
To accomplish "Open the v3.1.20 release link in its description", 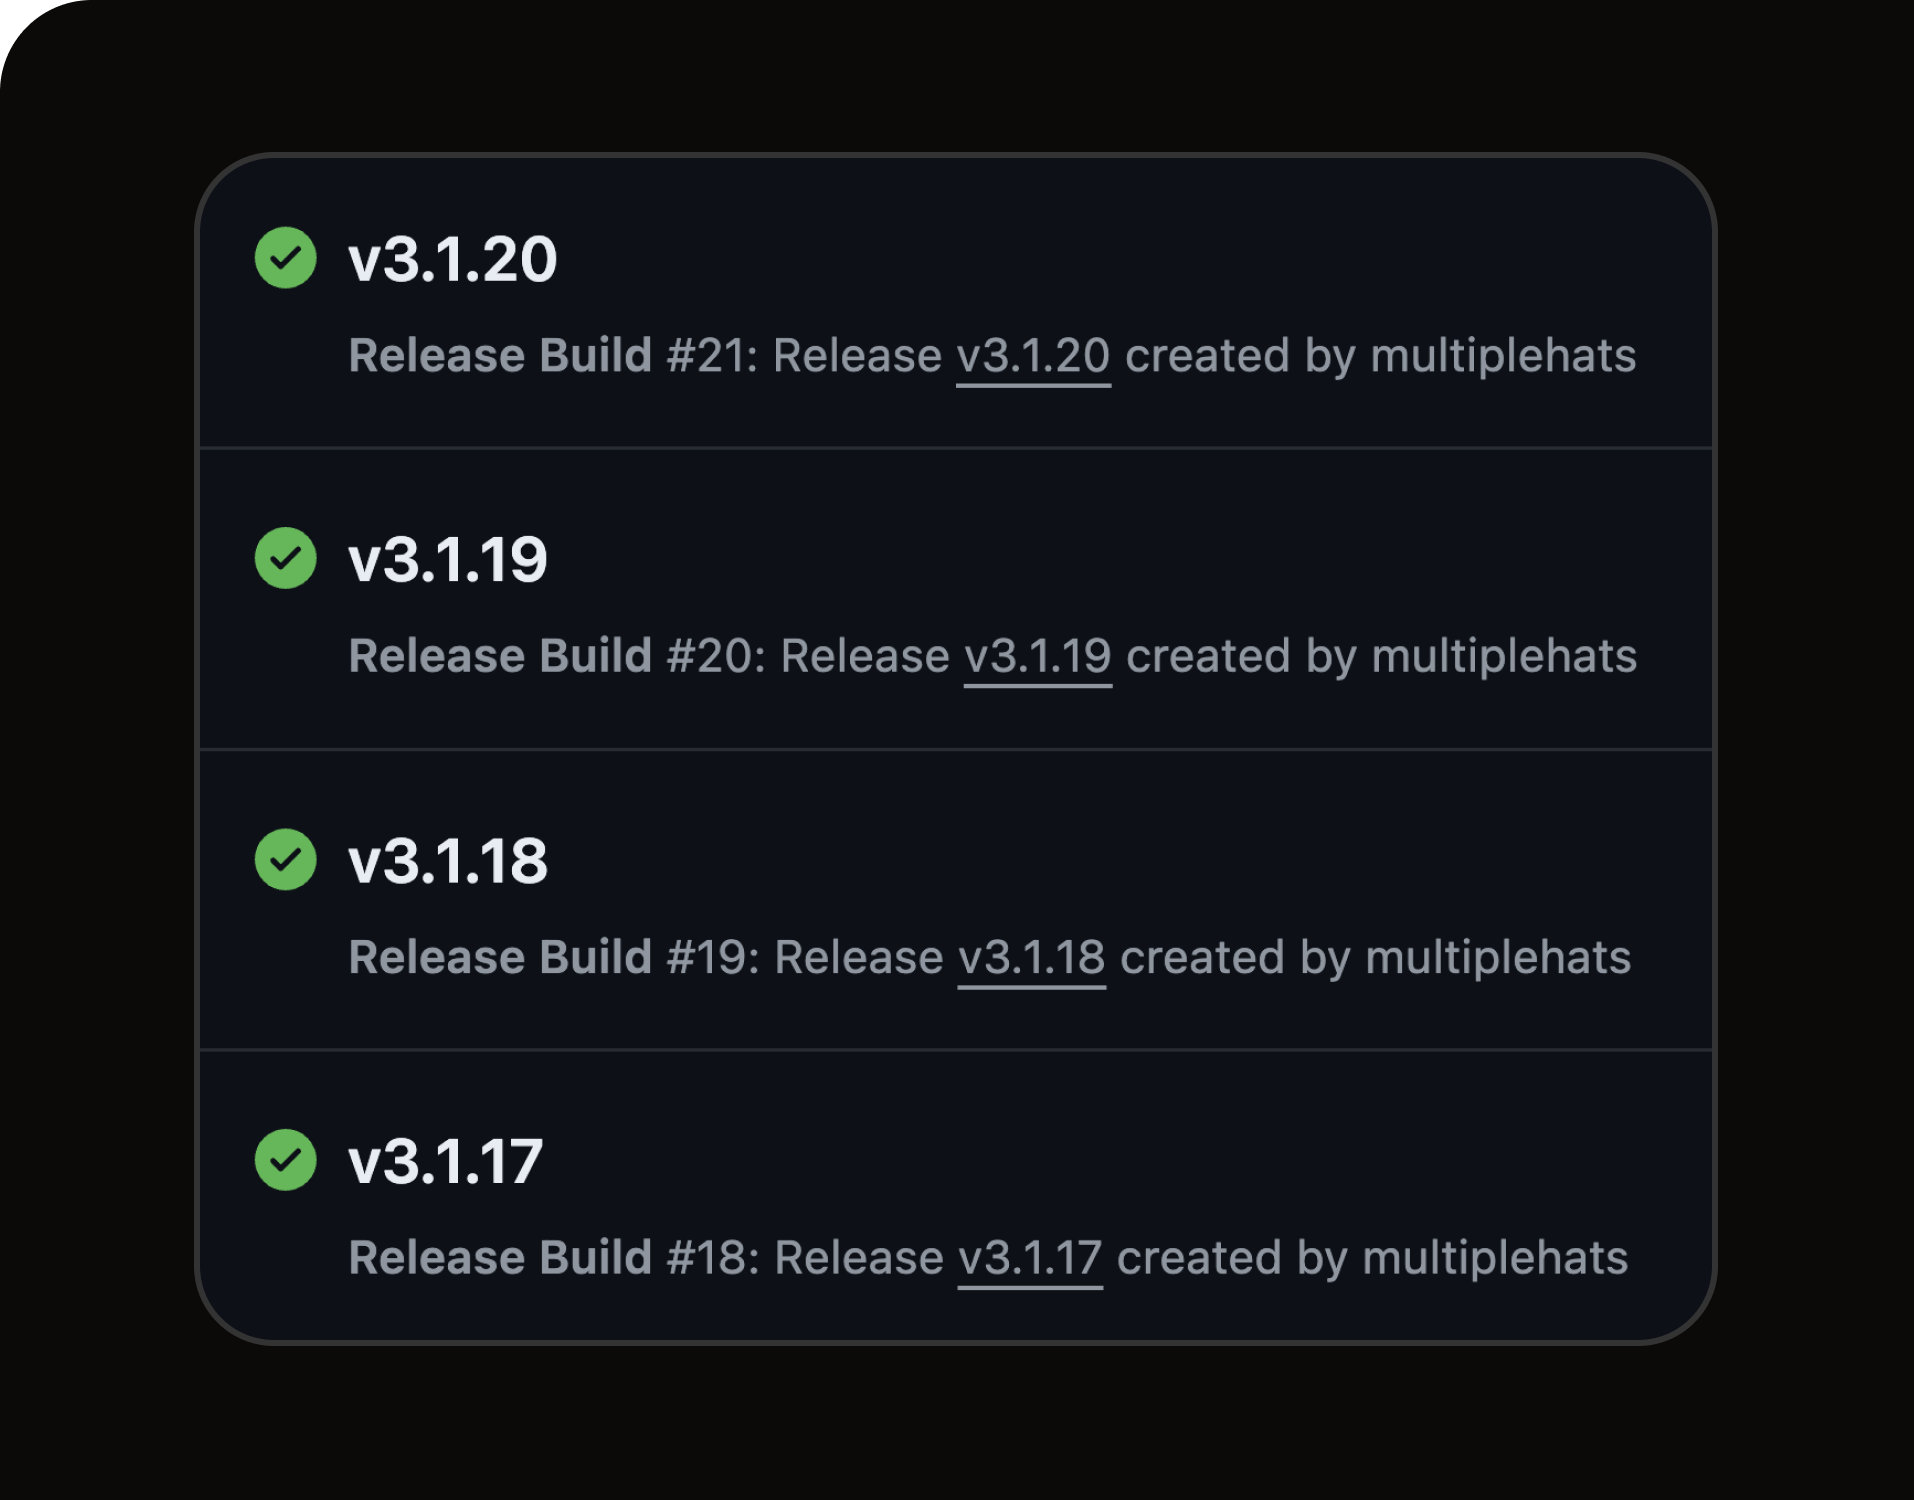I will tap(1034, 356).
